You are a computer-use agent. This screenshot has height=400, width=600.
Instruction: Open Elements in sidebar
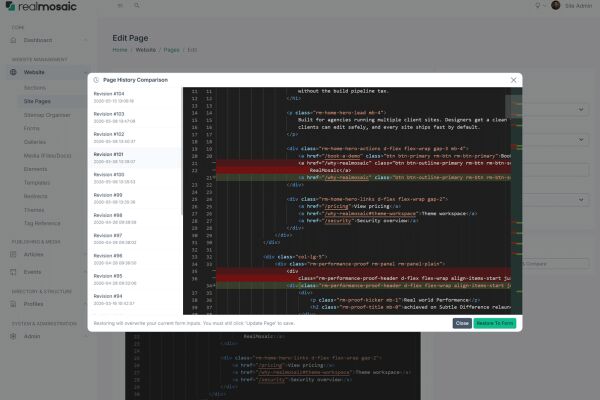[x=36, y=169]
